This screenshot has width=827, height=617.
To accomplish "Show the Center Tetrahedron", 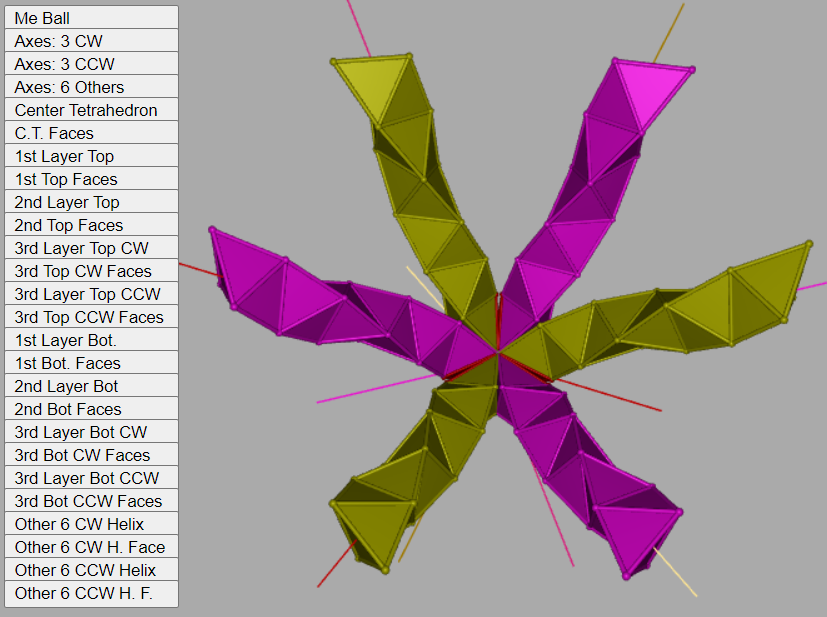I will [91, 110].
